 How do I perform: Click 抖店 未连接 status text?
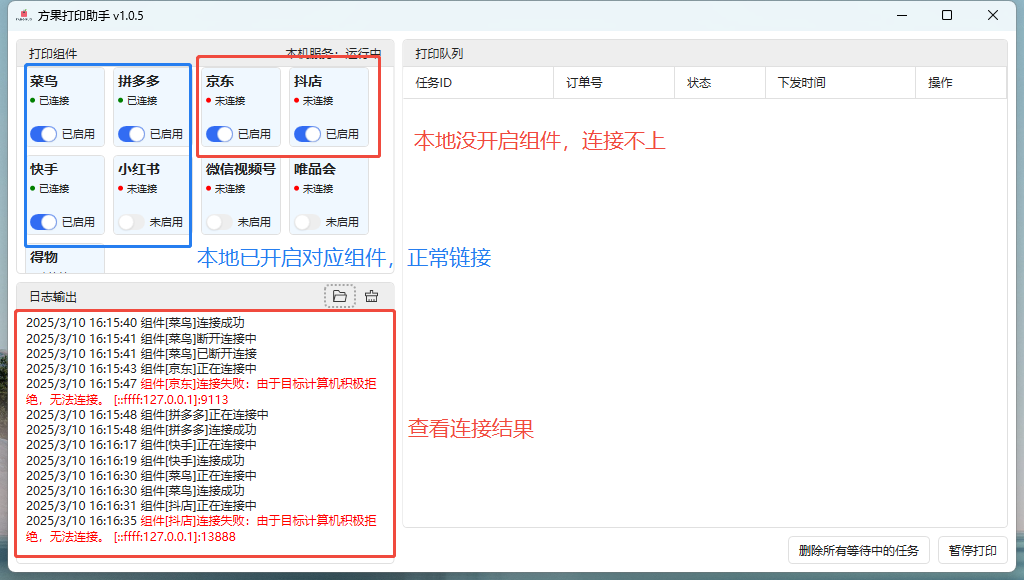click(318, 101)
